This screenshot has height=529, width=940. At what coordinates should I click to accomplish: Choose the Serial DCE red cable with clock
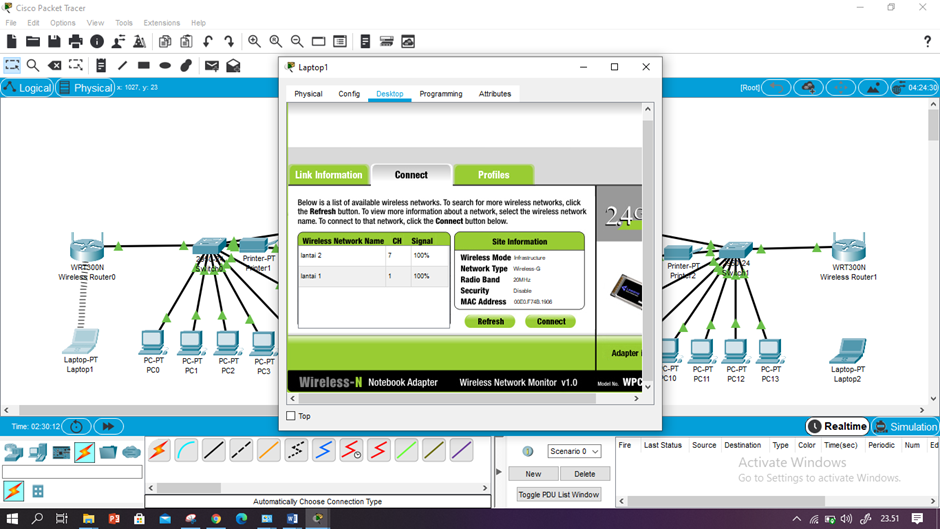[x=351, y=450]
